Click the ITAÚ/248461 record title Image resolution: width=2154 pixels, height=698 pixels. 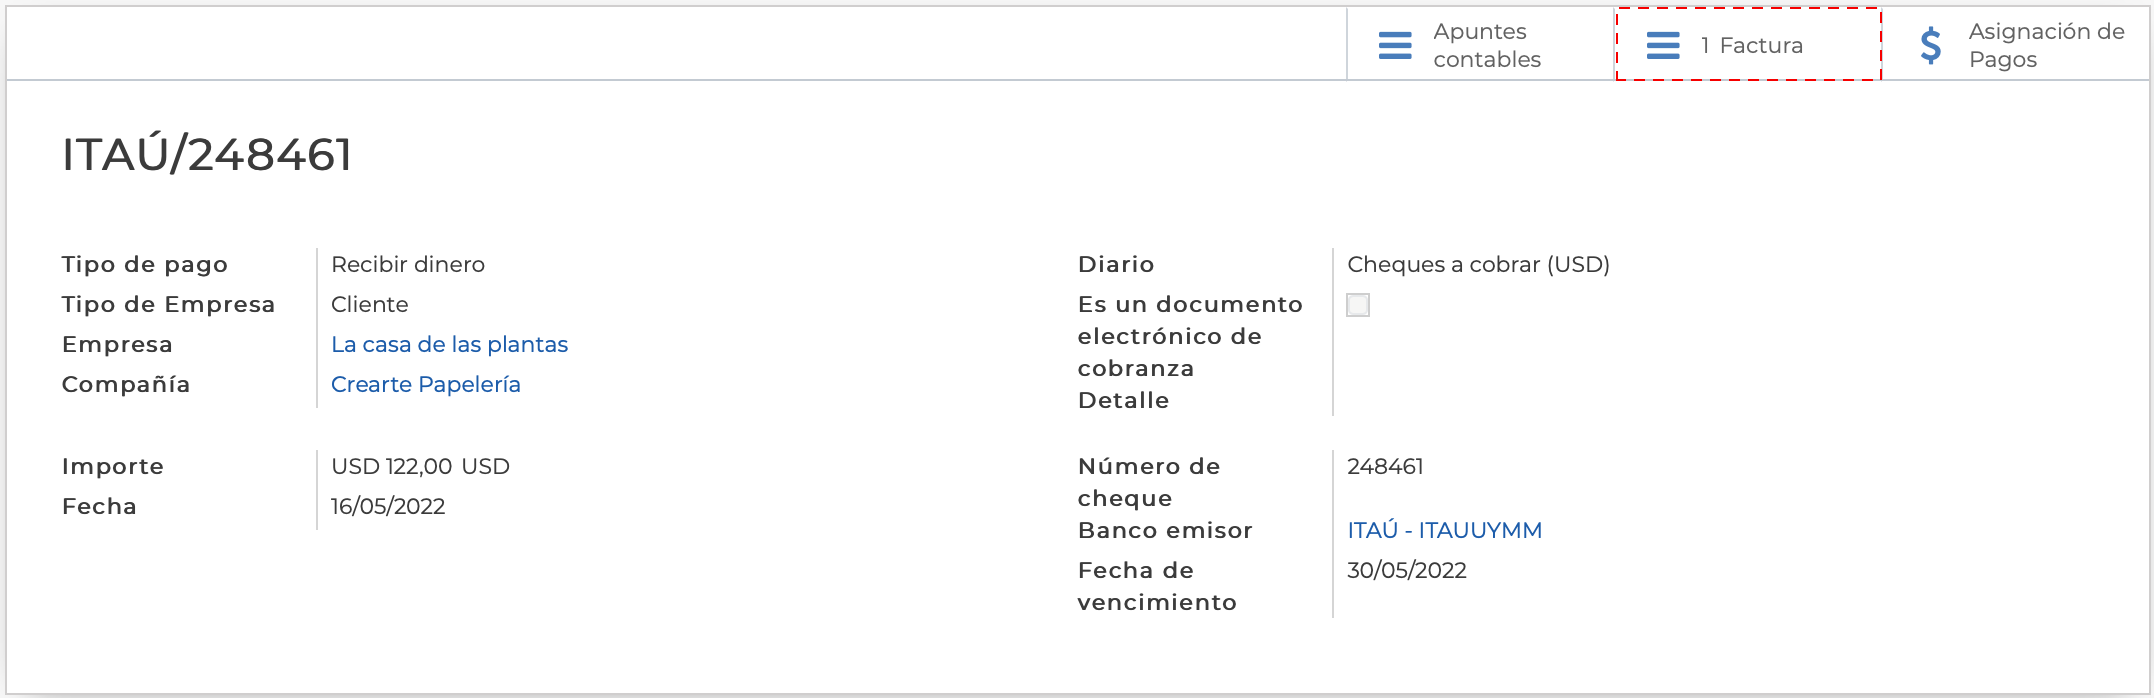tap(207, 155)
